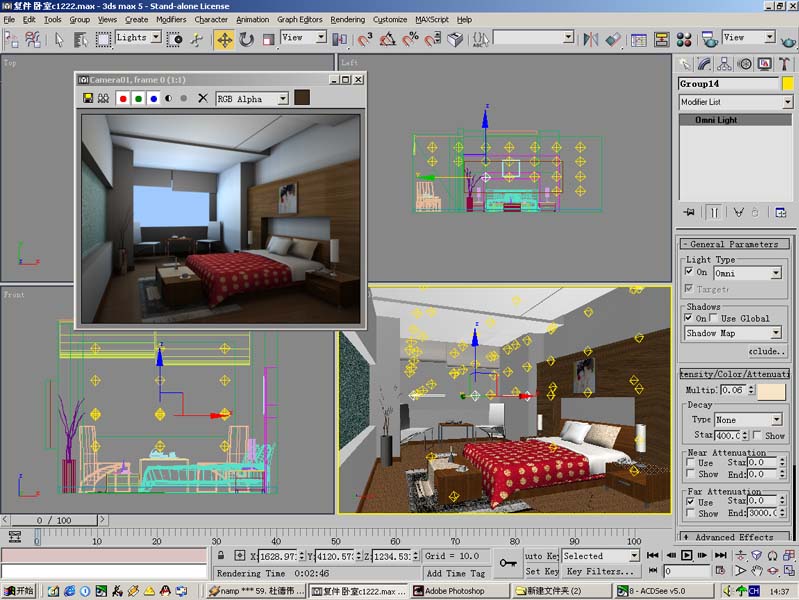Click the Quick Render teapot icon
Image resolution: width=799 pixels, height=600 pixels.
789,41
